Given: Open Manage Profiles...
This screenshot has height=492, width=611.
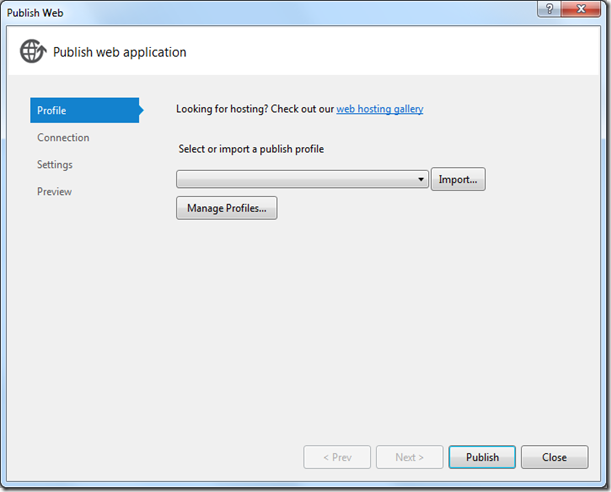Looking at the screenshot, I should point(226,208).
